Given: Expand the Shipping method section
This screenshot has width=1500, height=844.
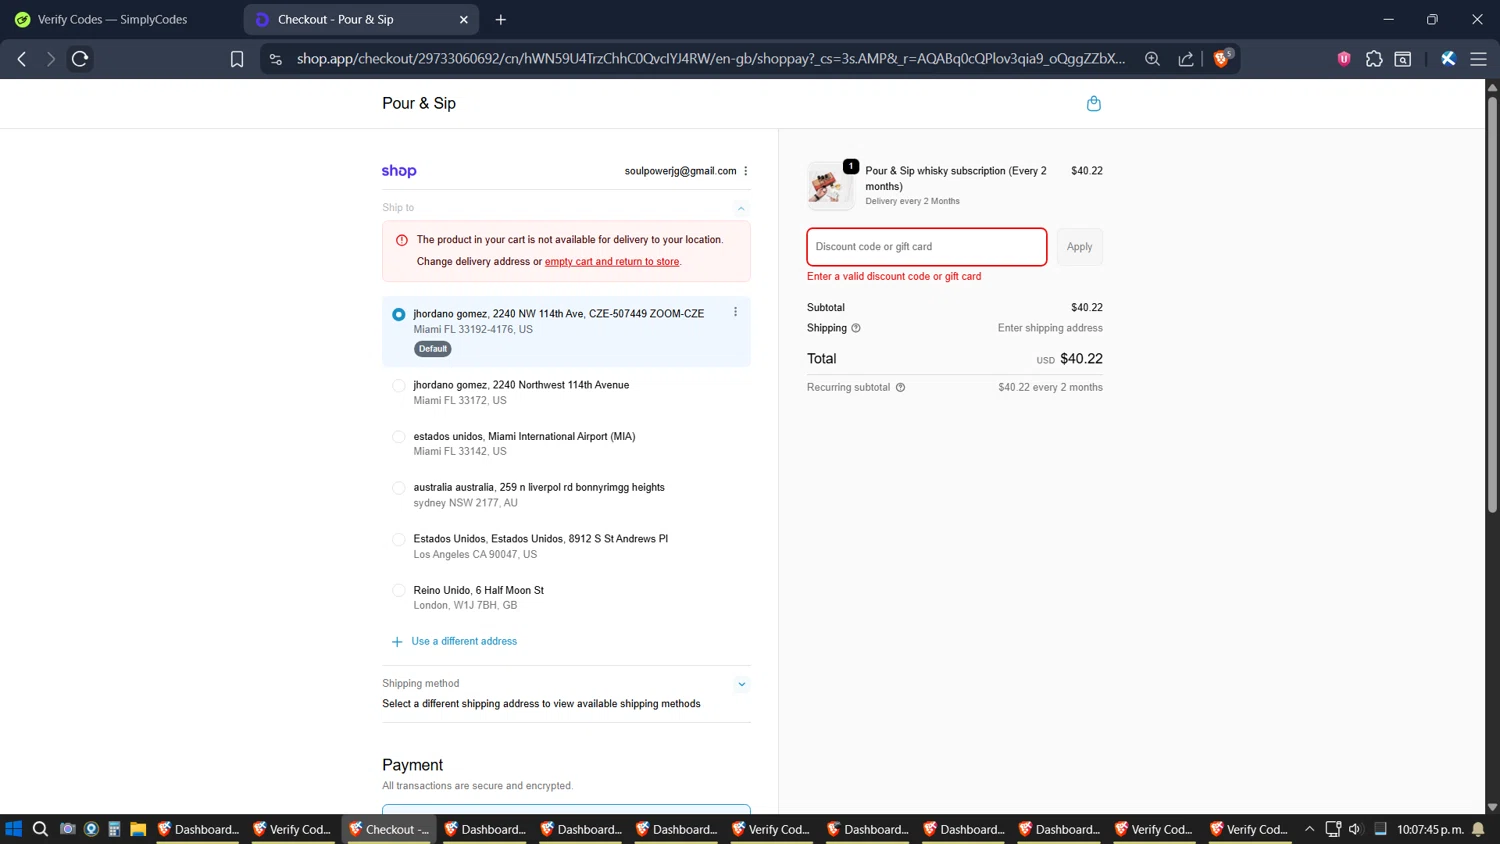Looking at the screenshot, I should (742, 685).
